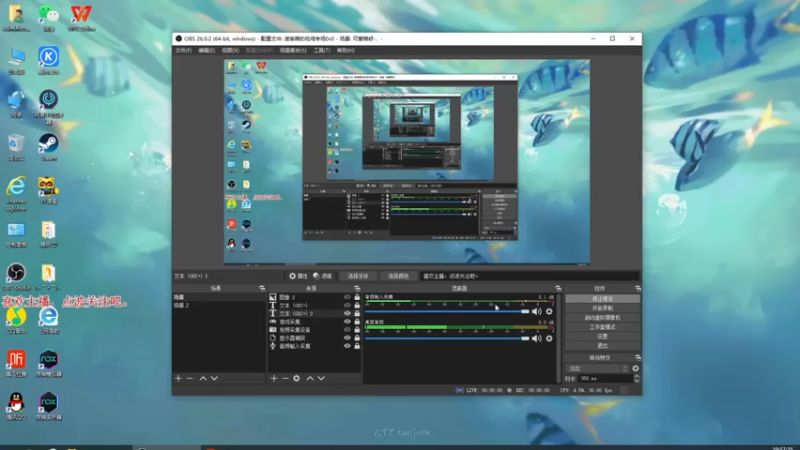Remove selected scene with minus icon

[x=190, y=379]
